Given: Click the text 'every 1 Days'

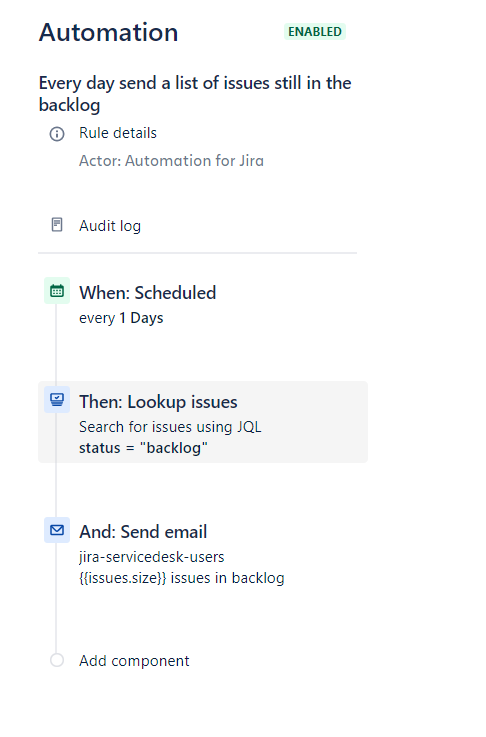Looking at the screenshot, I should (121, 318).
